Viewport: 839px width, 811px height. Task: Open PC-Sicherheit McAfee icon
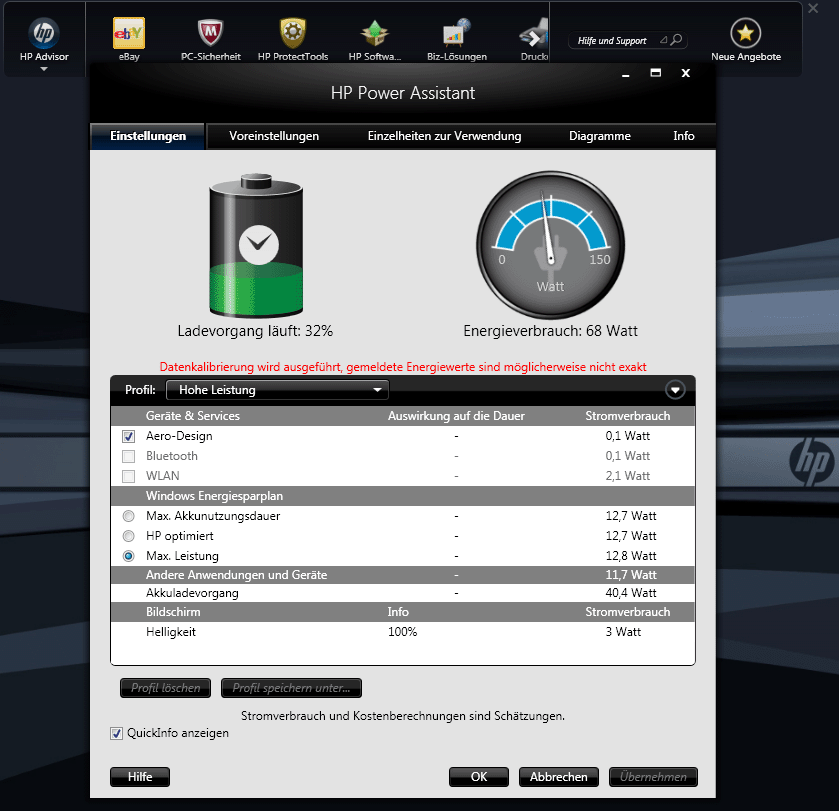tap(210, 33)
